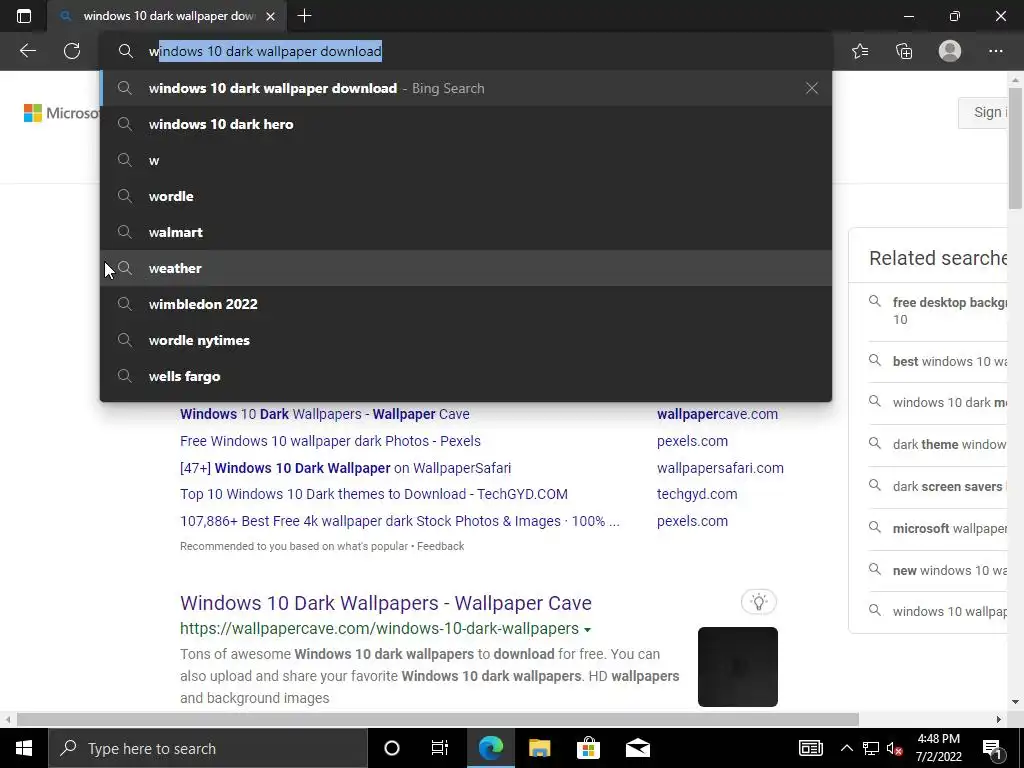The height and width of the screenshot is (768, 1024).
Task: Click the muted volume tray icon
Action: click(894, 748)
